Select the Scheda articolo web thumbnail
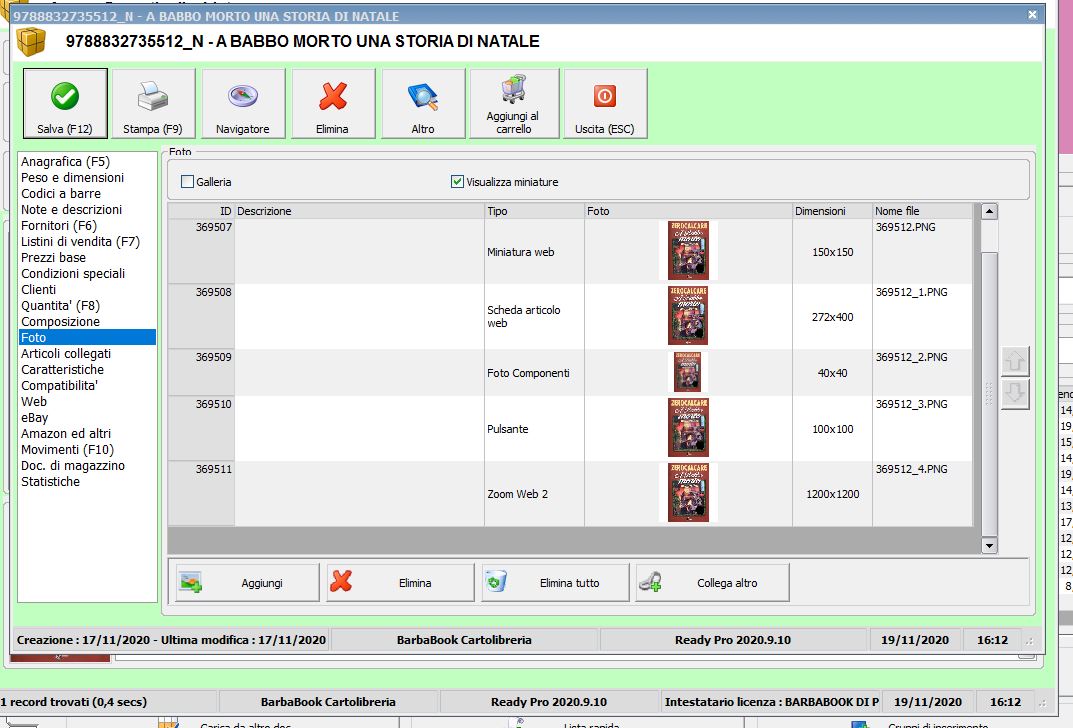 click(x=688, y=315)
